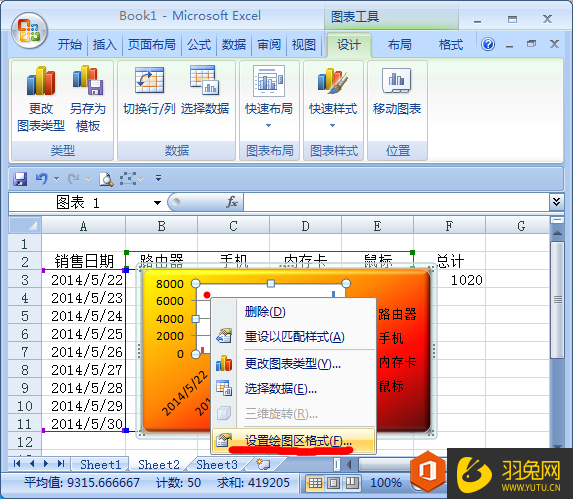Choose 设置绘图区格式(F)... in context menu

[x=293, y=441]
